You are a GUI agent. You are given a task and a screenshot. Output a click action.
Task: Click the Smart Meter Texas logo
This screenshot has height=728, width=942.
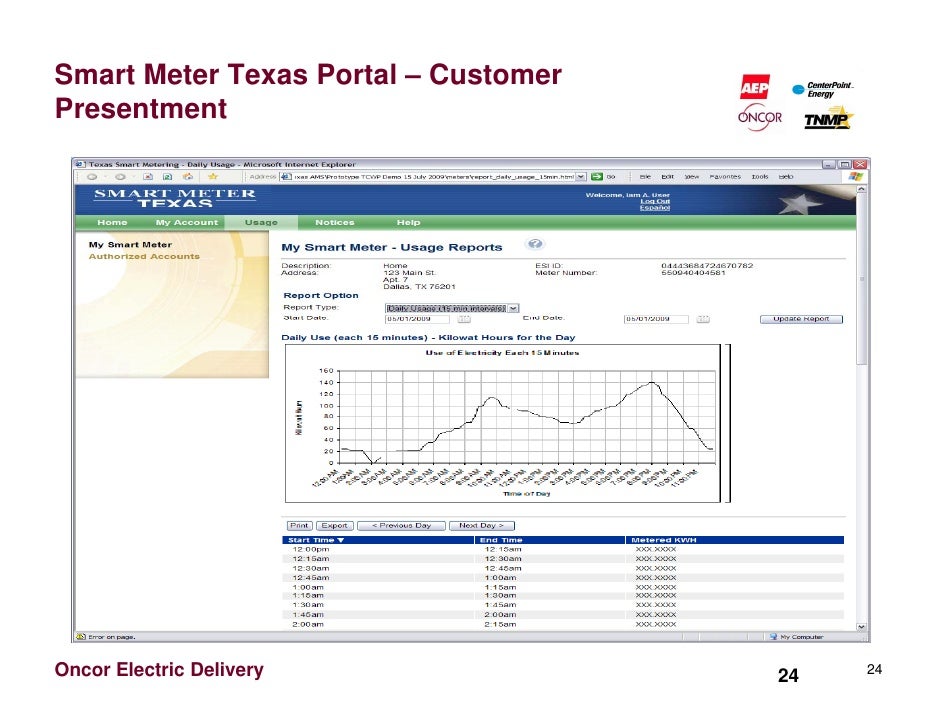pos(174,199)
